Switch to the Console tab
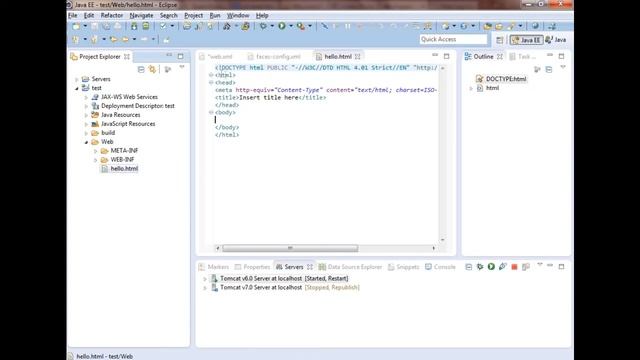This screenshot has height=360, width=640. (440, 267)
